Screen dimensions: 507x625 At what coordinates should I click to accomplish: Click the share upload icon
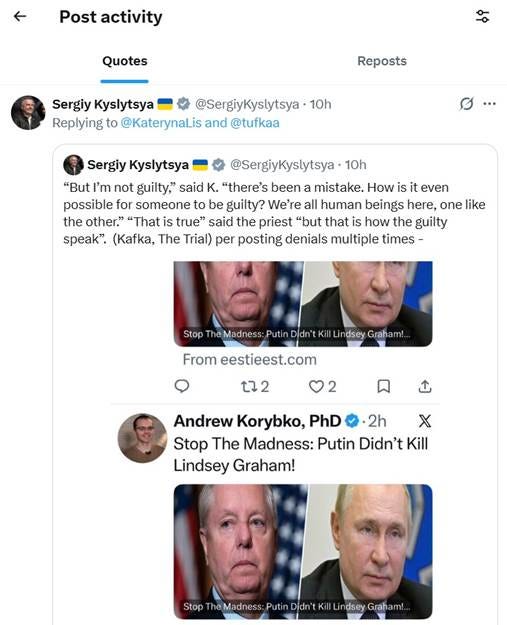coord(425,386)
